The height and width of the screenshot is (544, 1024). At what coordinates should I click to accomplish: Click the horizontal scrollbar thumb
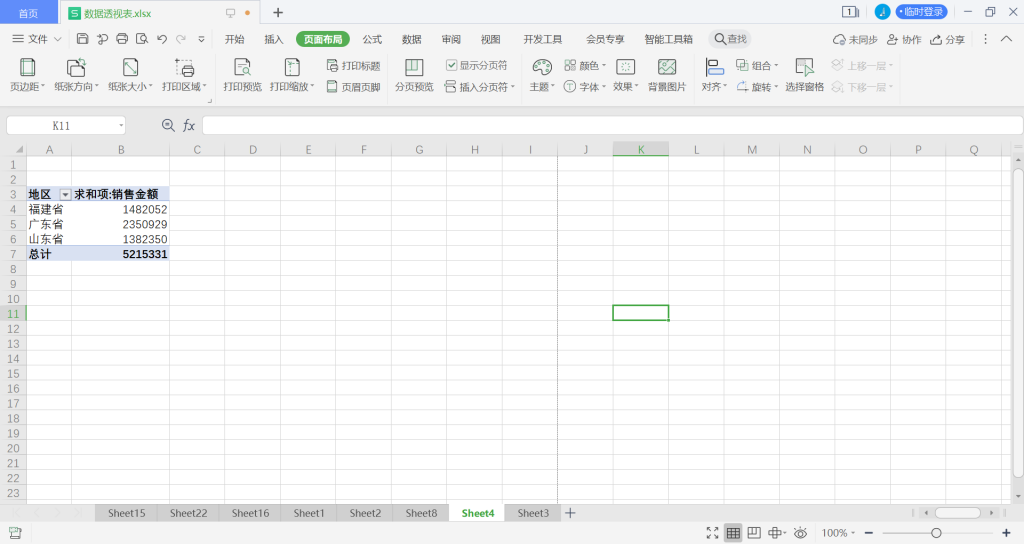point(958,513)
